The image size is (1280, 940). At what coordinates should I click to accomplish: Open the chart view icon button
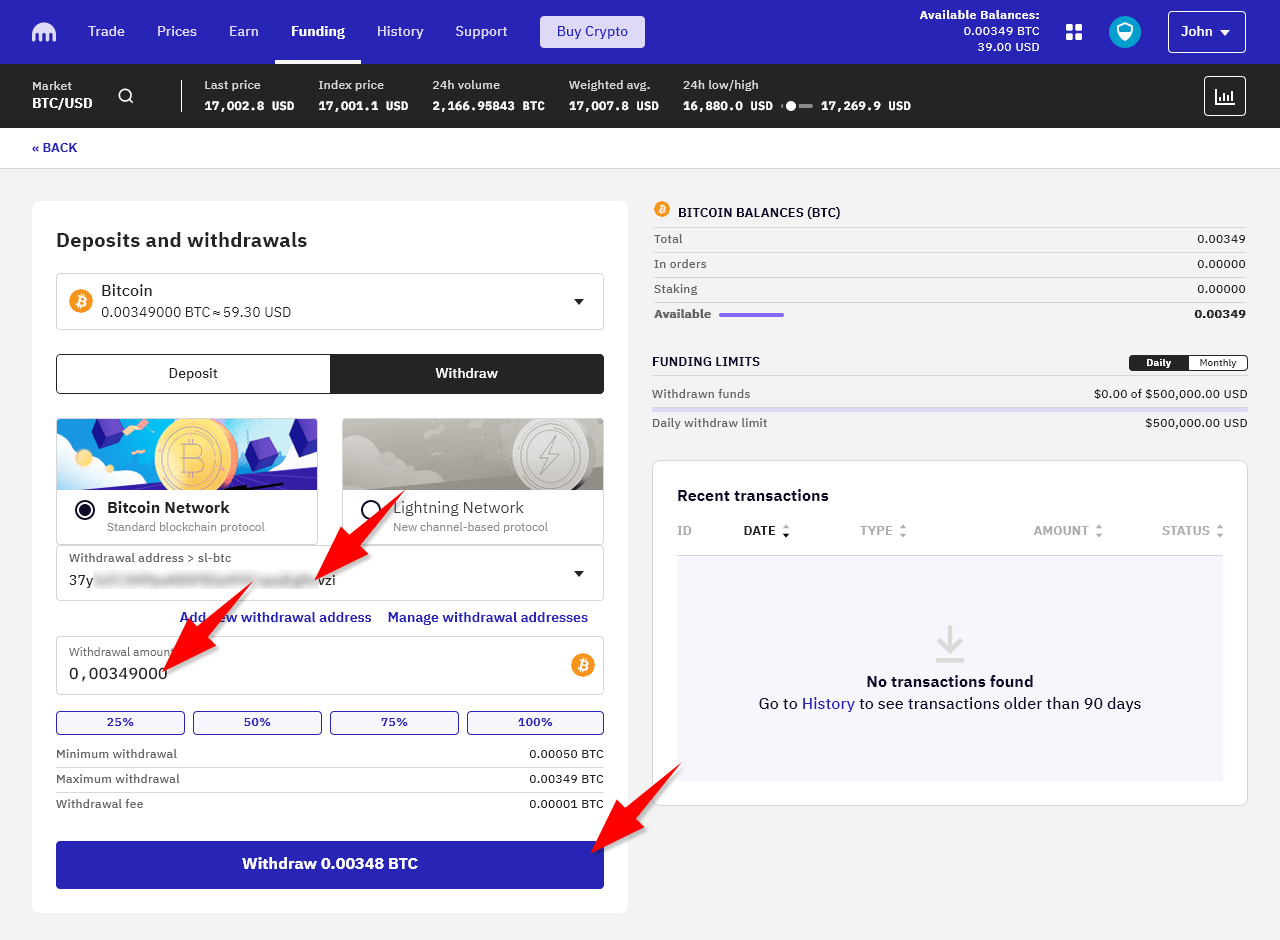1224,96
